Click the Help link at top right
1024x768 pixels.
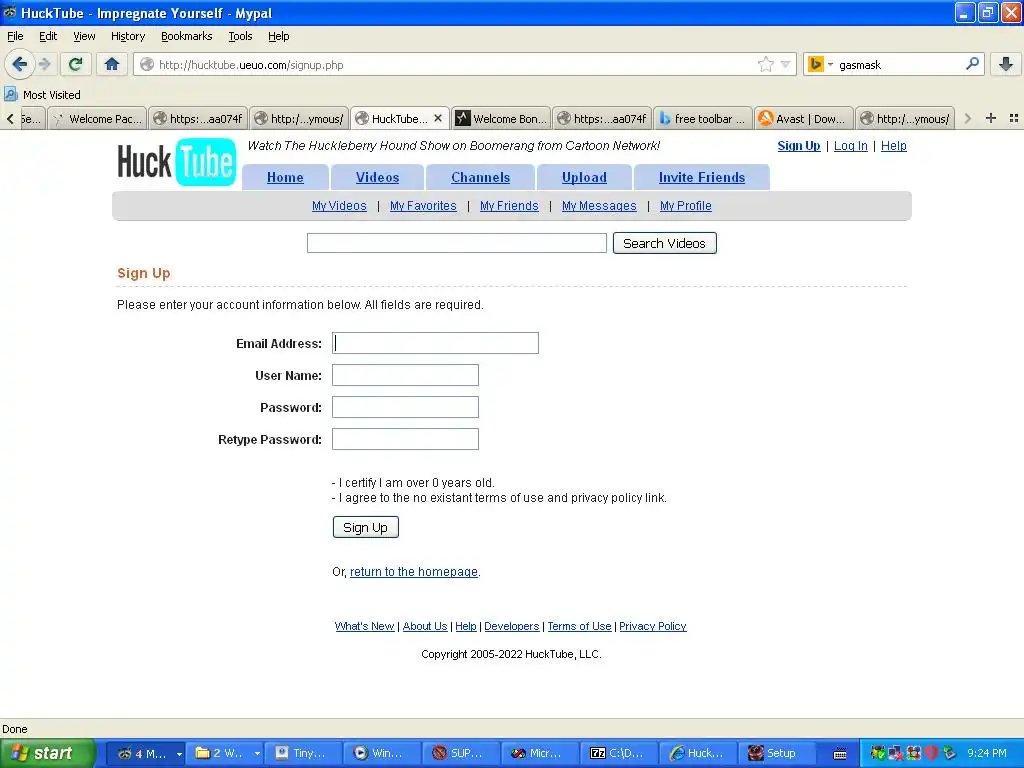(x=893, y=146)
